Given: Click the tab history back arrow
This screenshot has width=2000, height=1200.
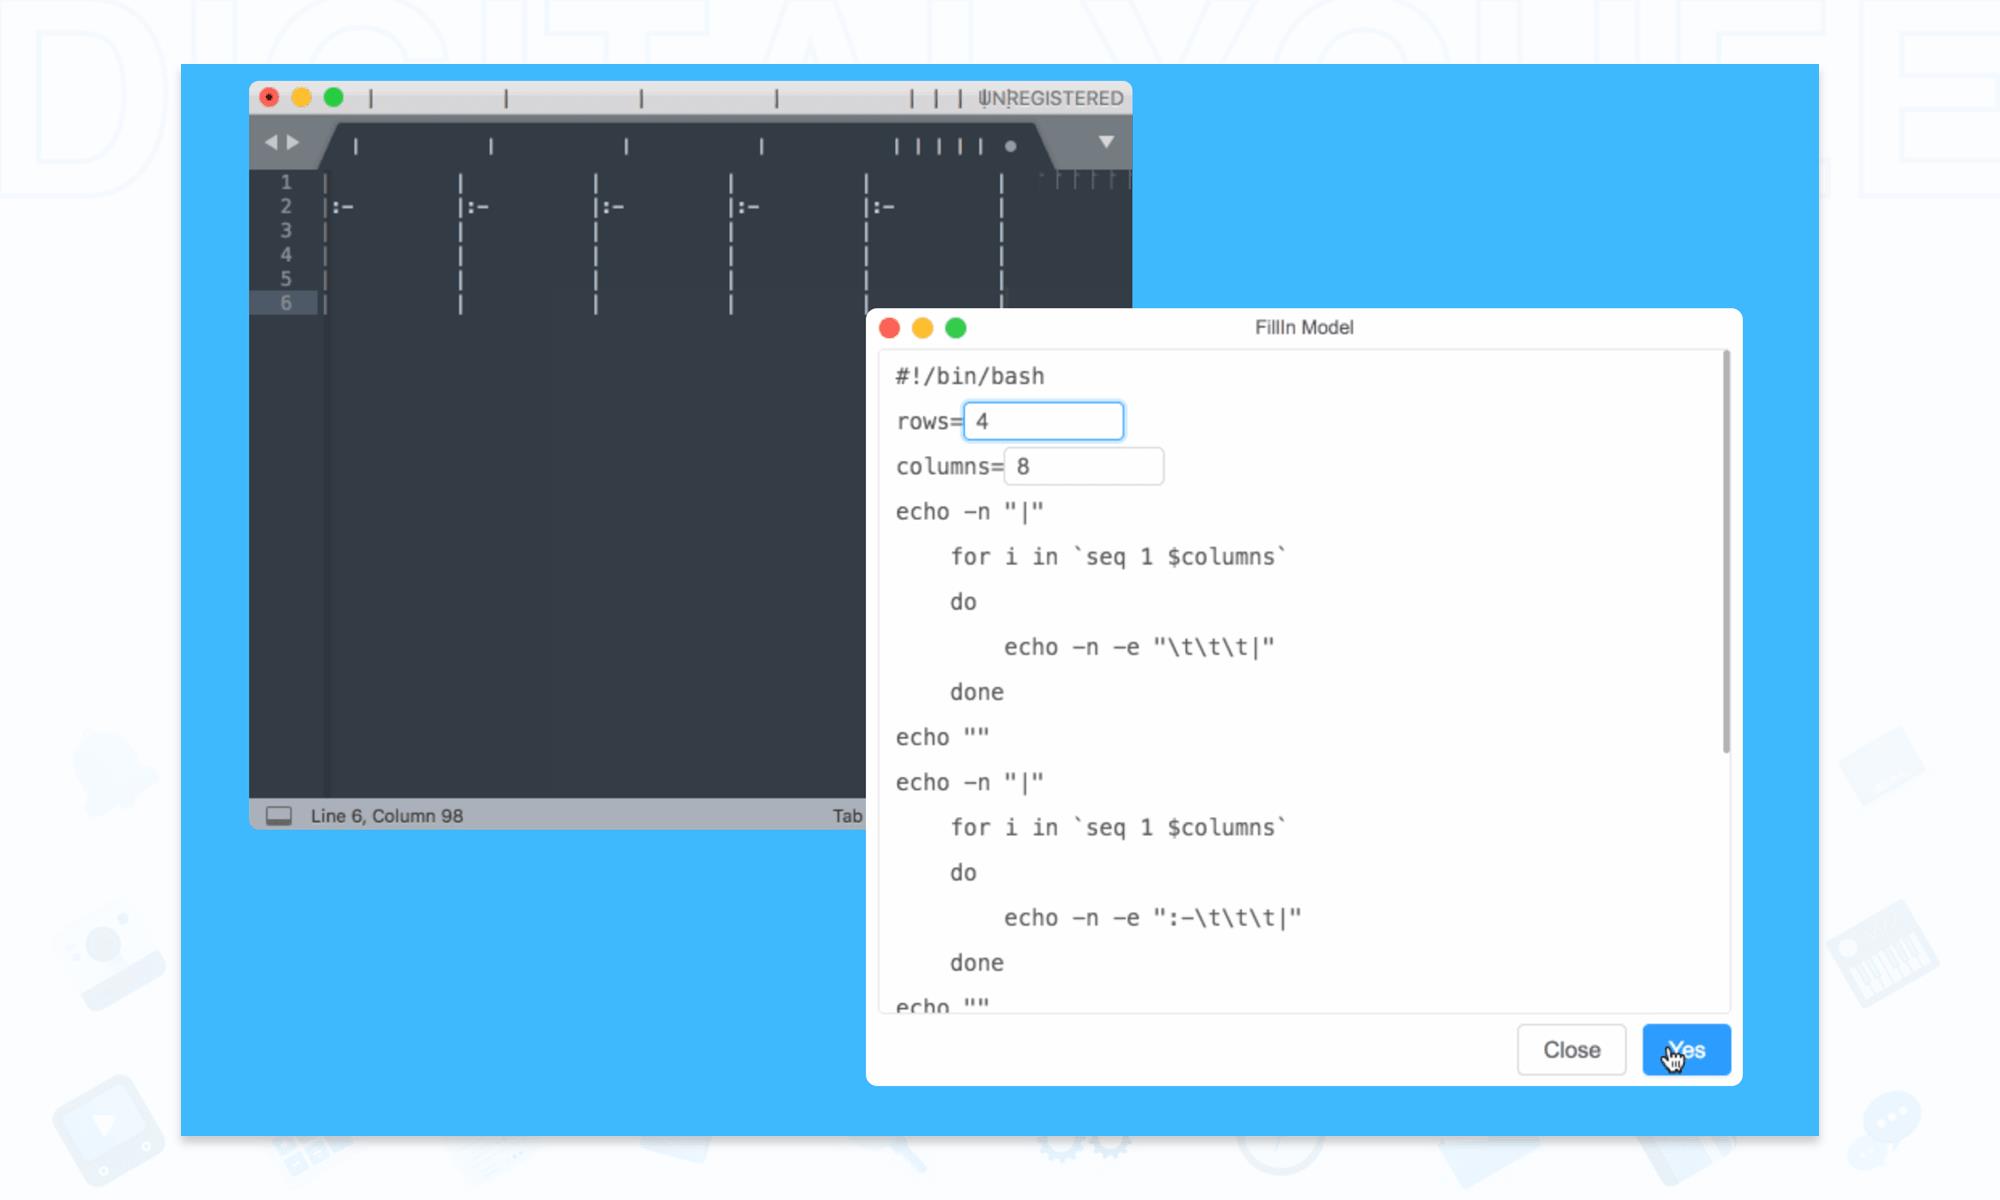Looking at the screenshot, I should click(x=270, y=143).
